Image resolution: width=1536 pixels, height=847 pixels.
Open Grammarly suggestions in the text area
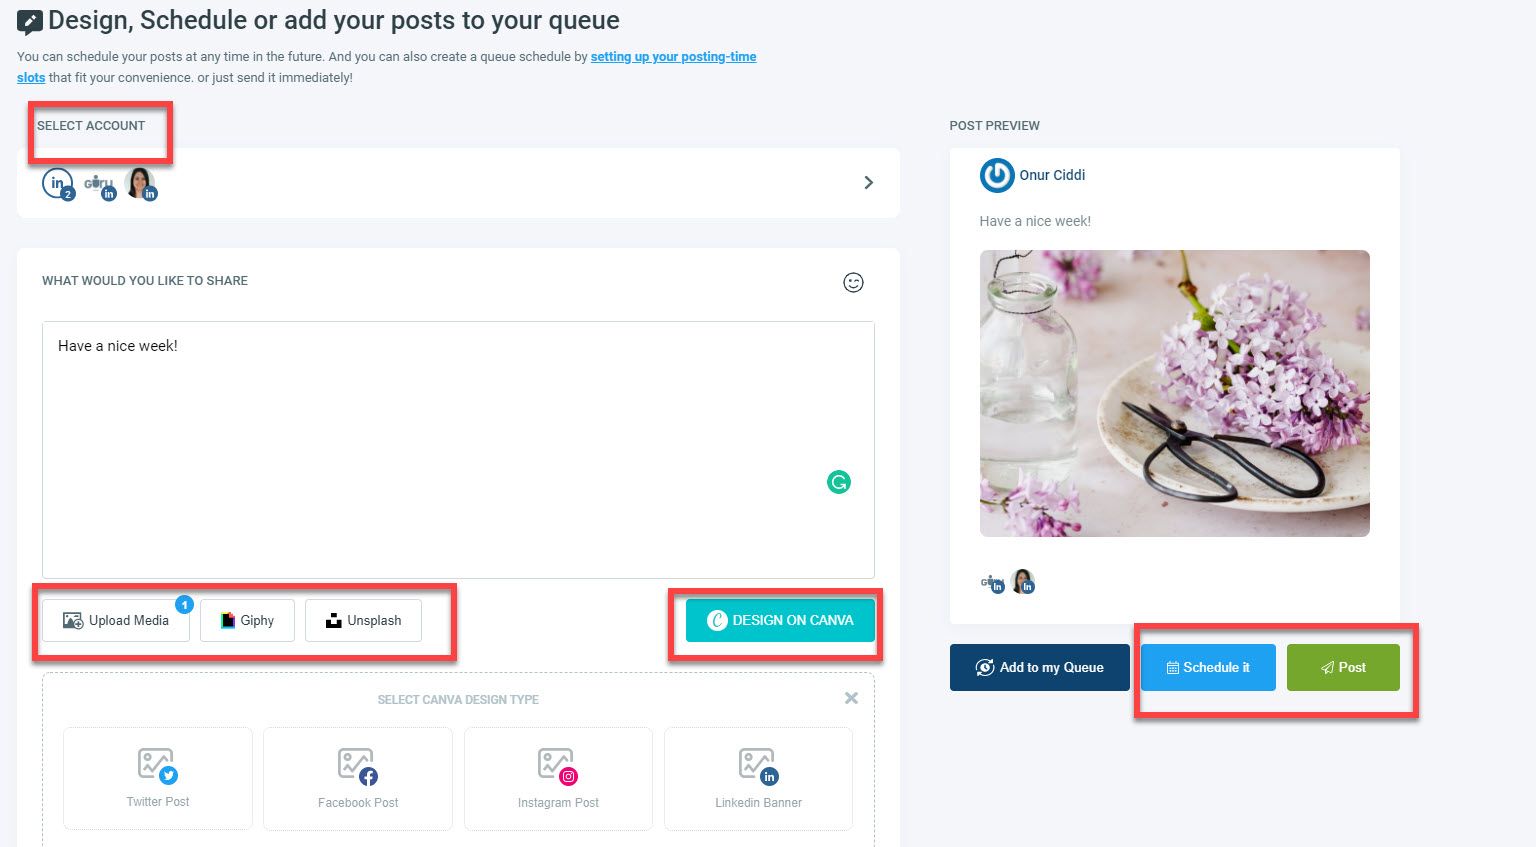pyautogui.click(x=838, y=482)
